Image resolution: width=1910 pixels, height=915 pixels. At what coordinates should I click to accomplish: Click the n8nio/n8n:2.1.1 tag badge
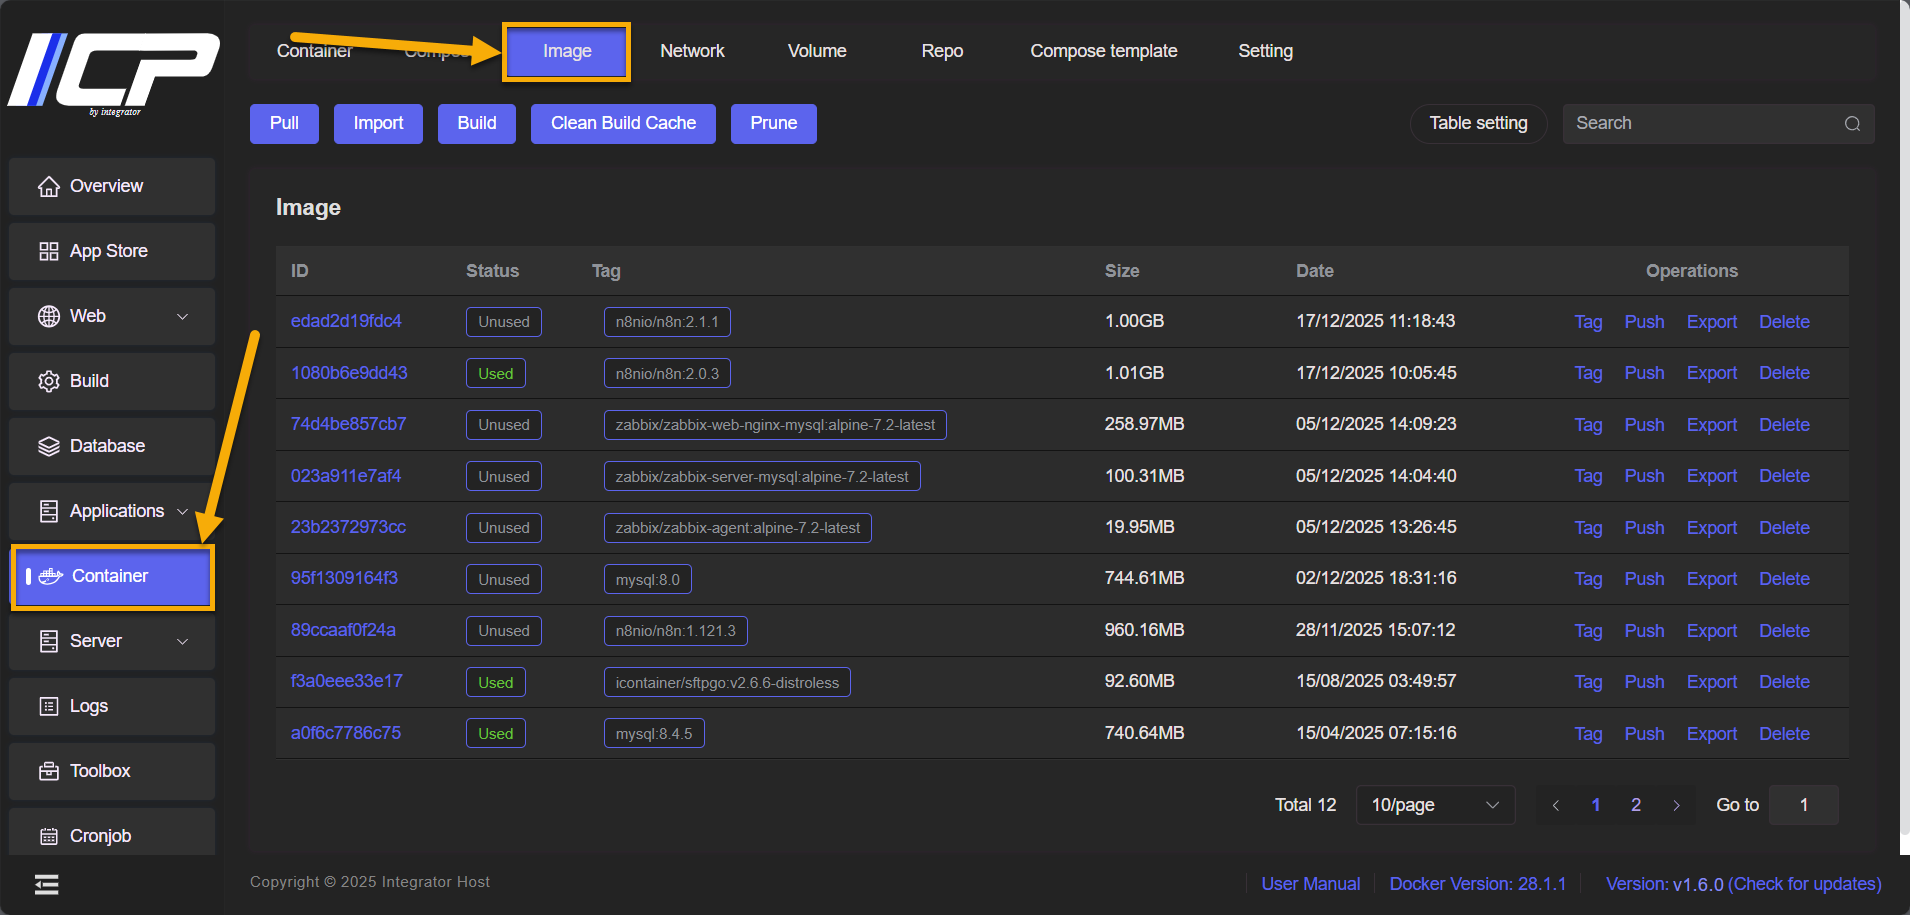click(x=667, y=322)
